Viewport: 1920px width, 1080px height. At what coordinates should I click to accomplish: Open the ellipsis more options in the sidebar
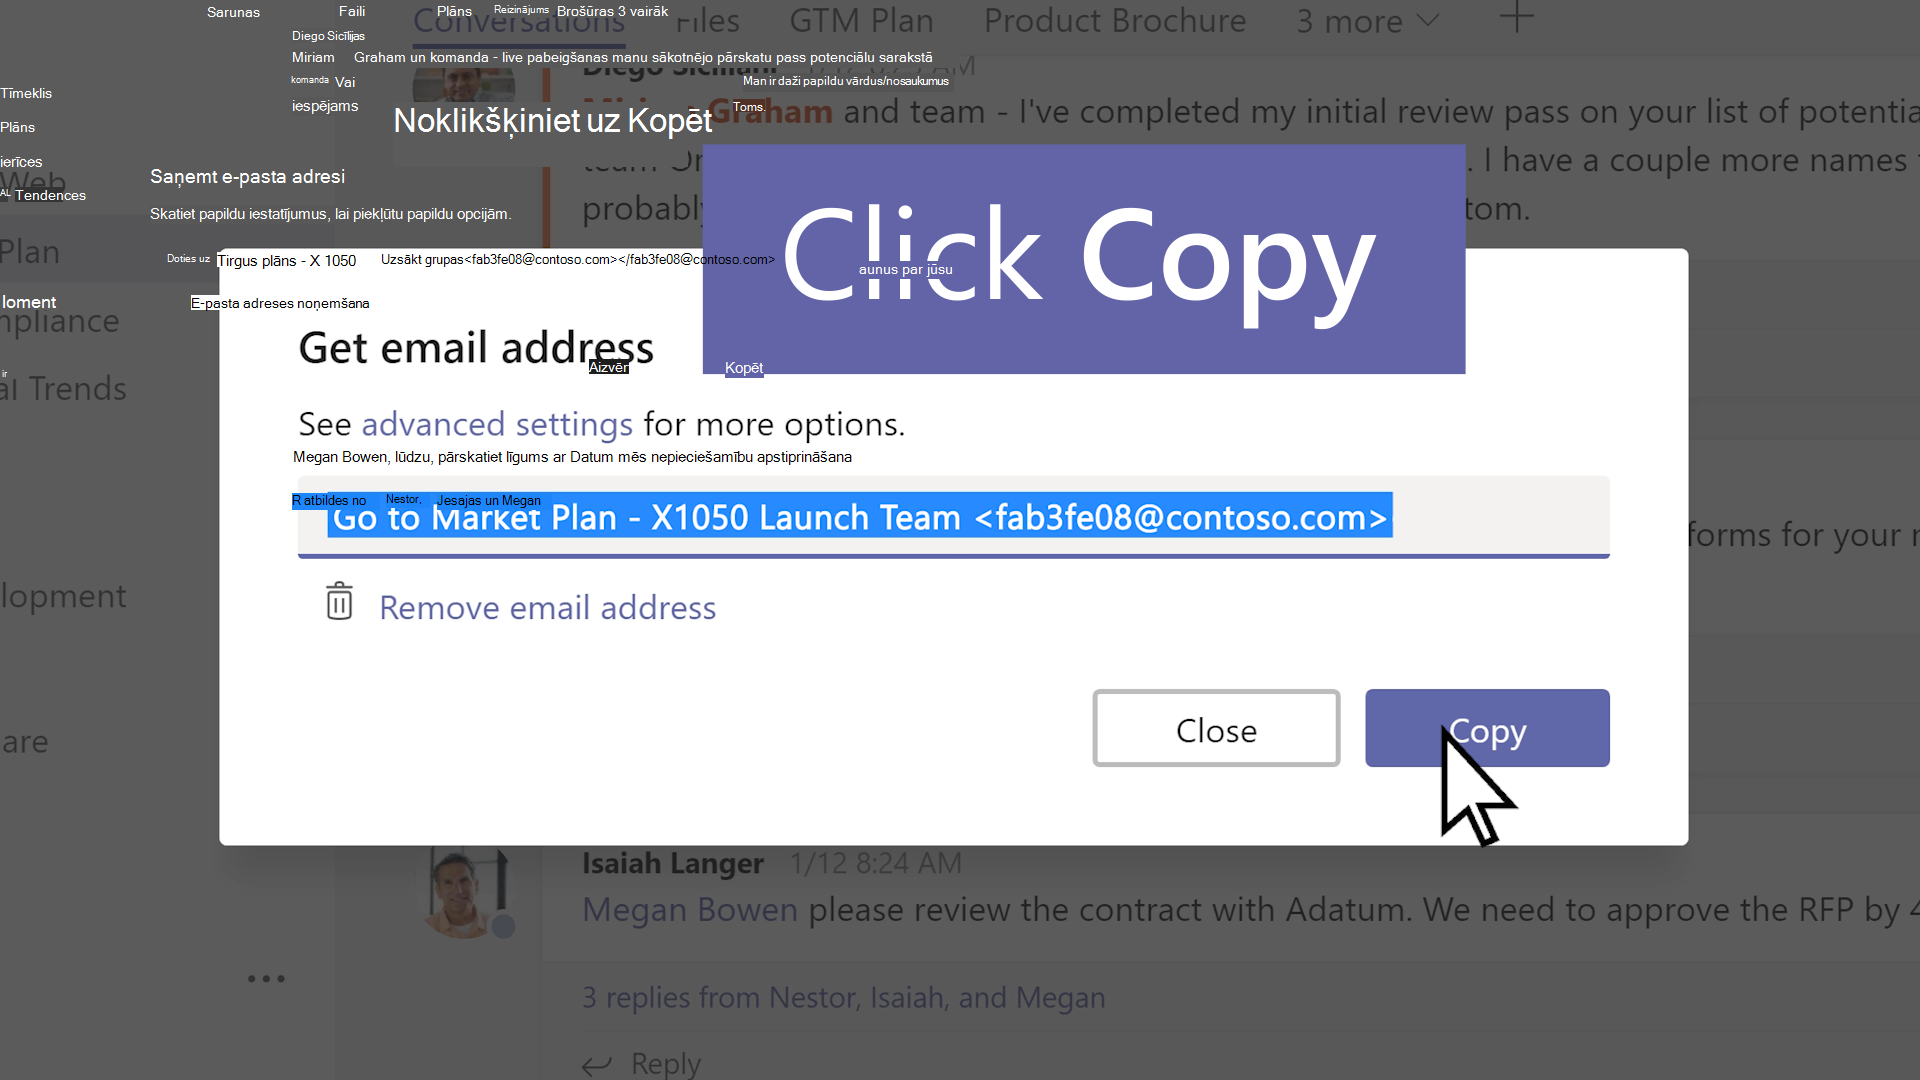click(x=266, y=978)
